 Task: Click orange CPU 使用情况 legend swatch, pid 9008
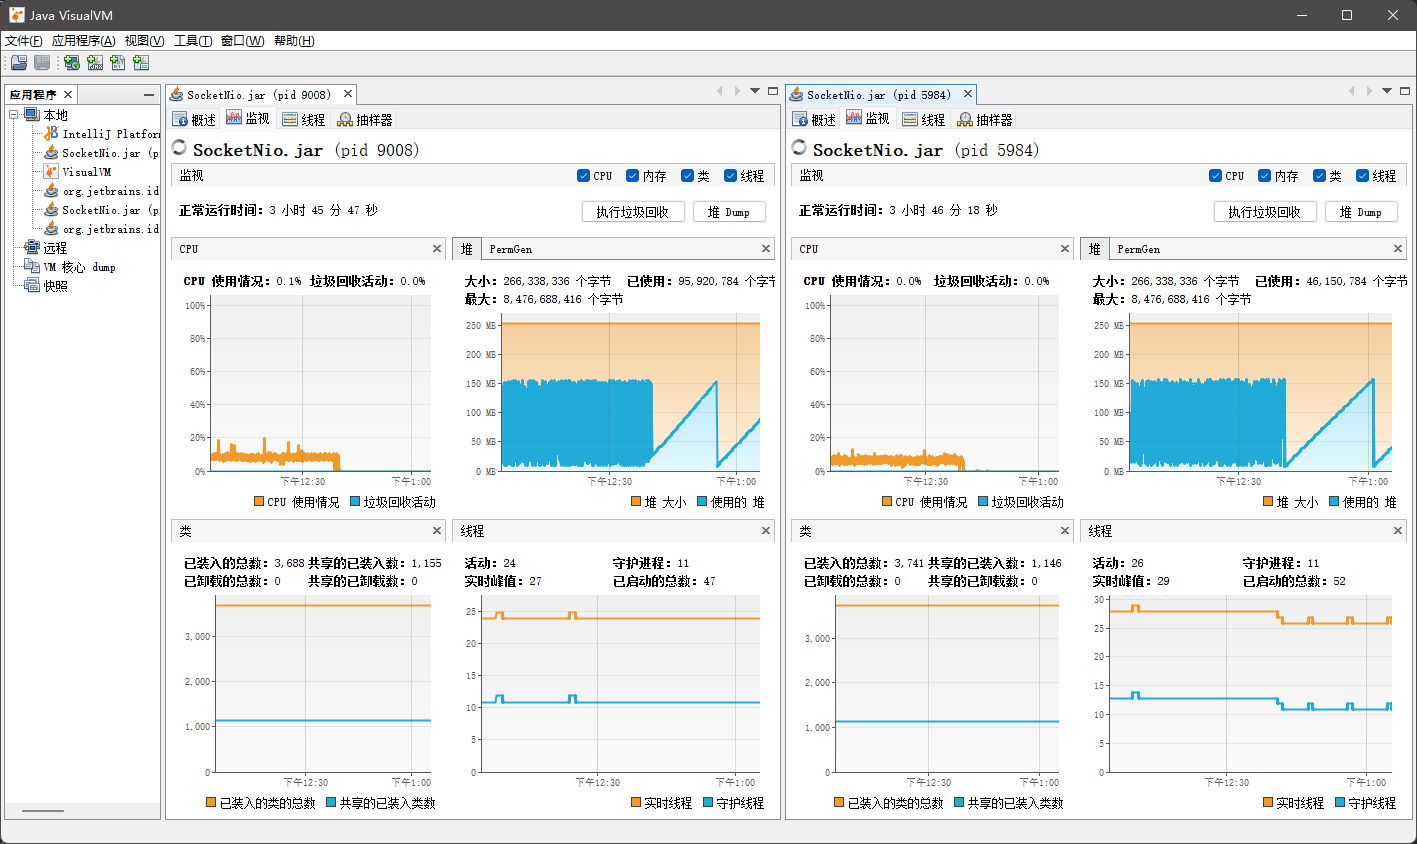pos(259,502)
